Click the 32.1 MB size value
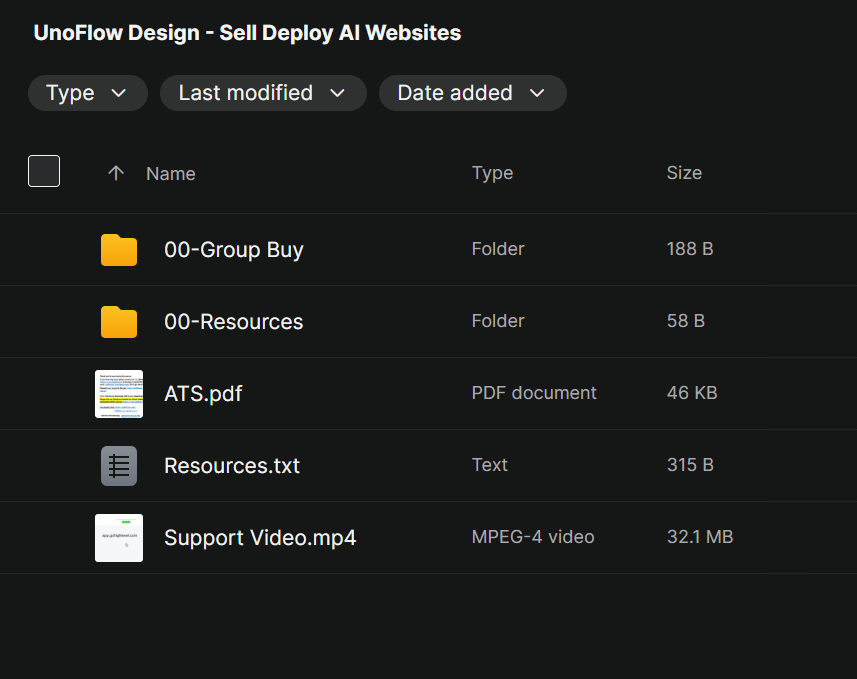 700,537
